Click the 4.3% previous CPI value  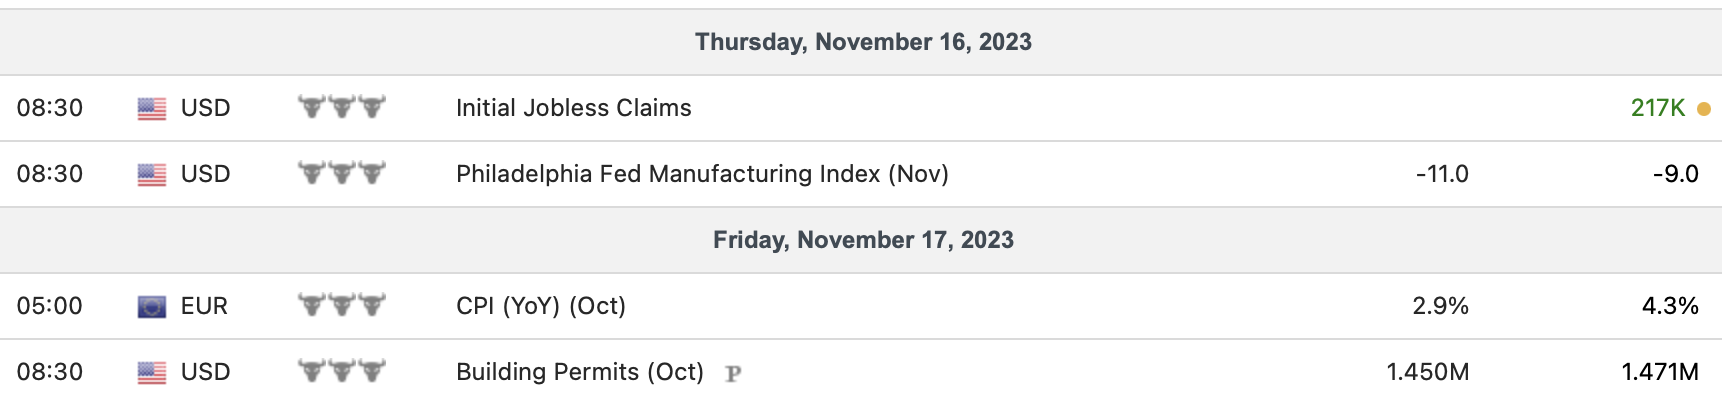point(1670,306)
